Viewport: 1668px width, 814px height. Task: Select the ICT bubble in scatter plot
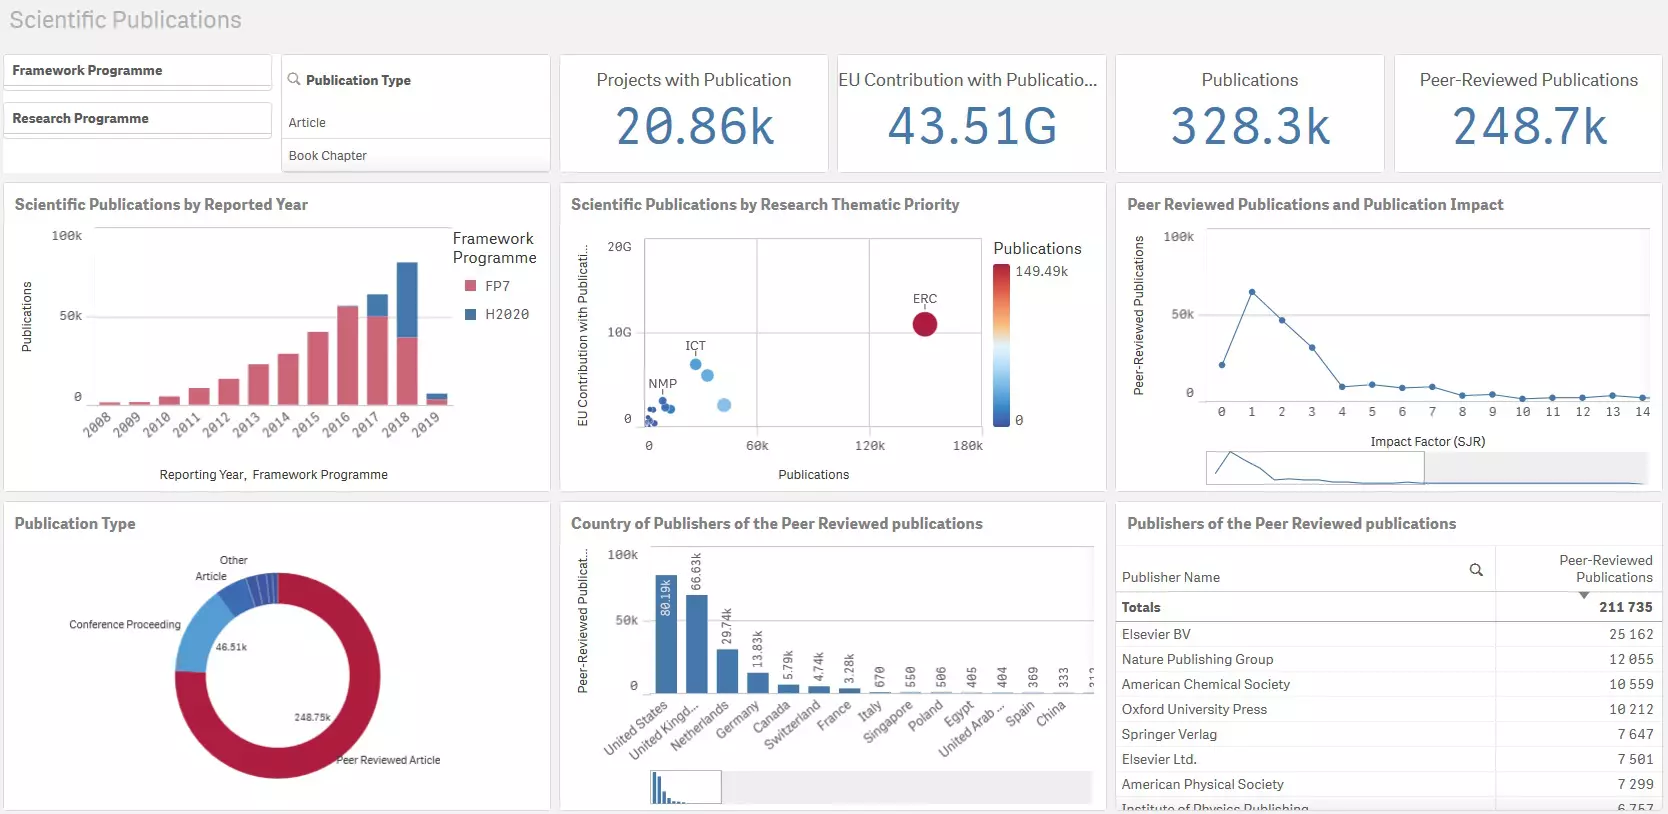point(695,364)
